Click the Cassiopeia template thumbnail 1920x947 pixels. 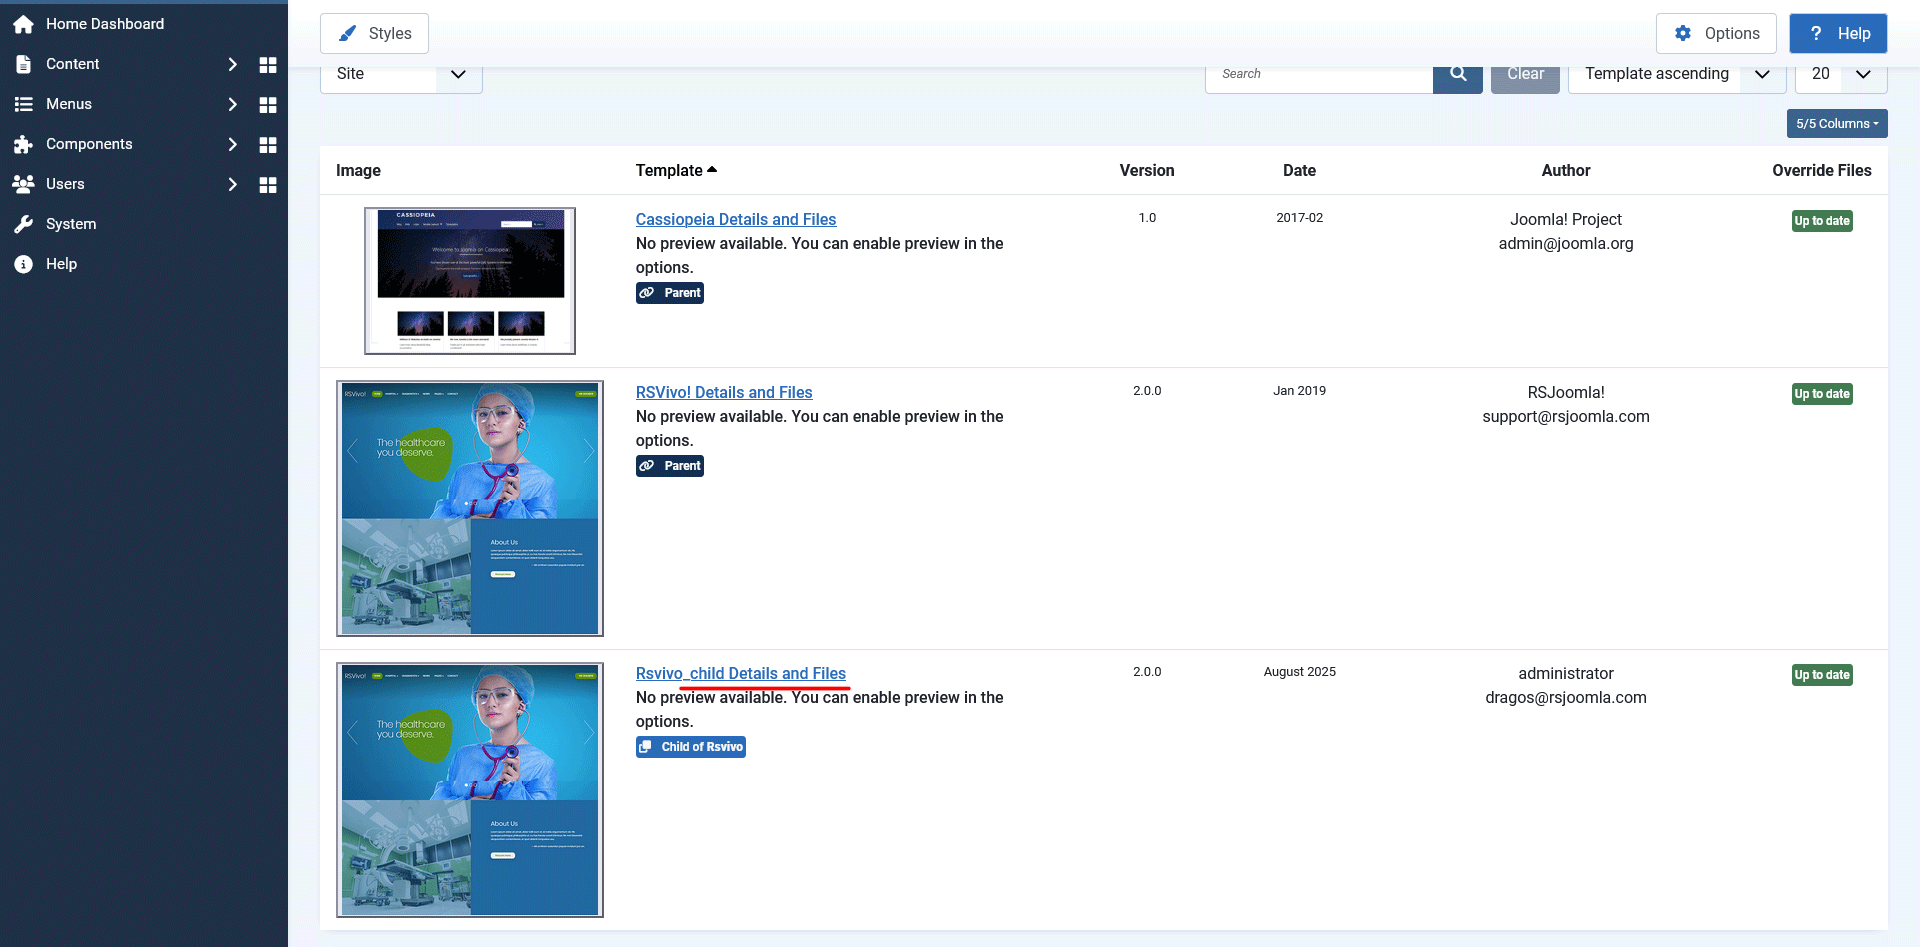470,281
